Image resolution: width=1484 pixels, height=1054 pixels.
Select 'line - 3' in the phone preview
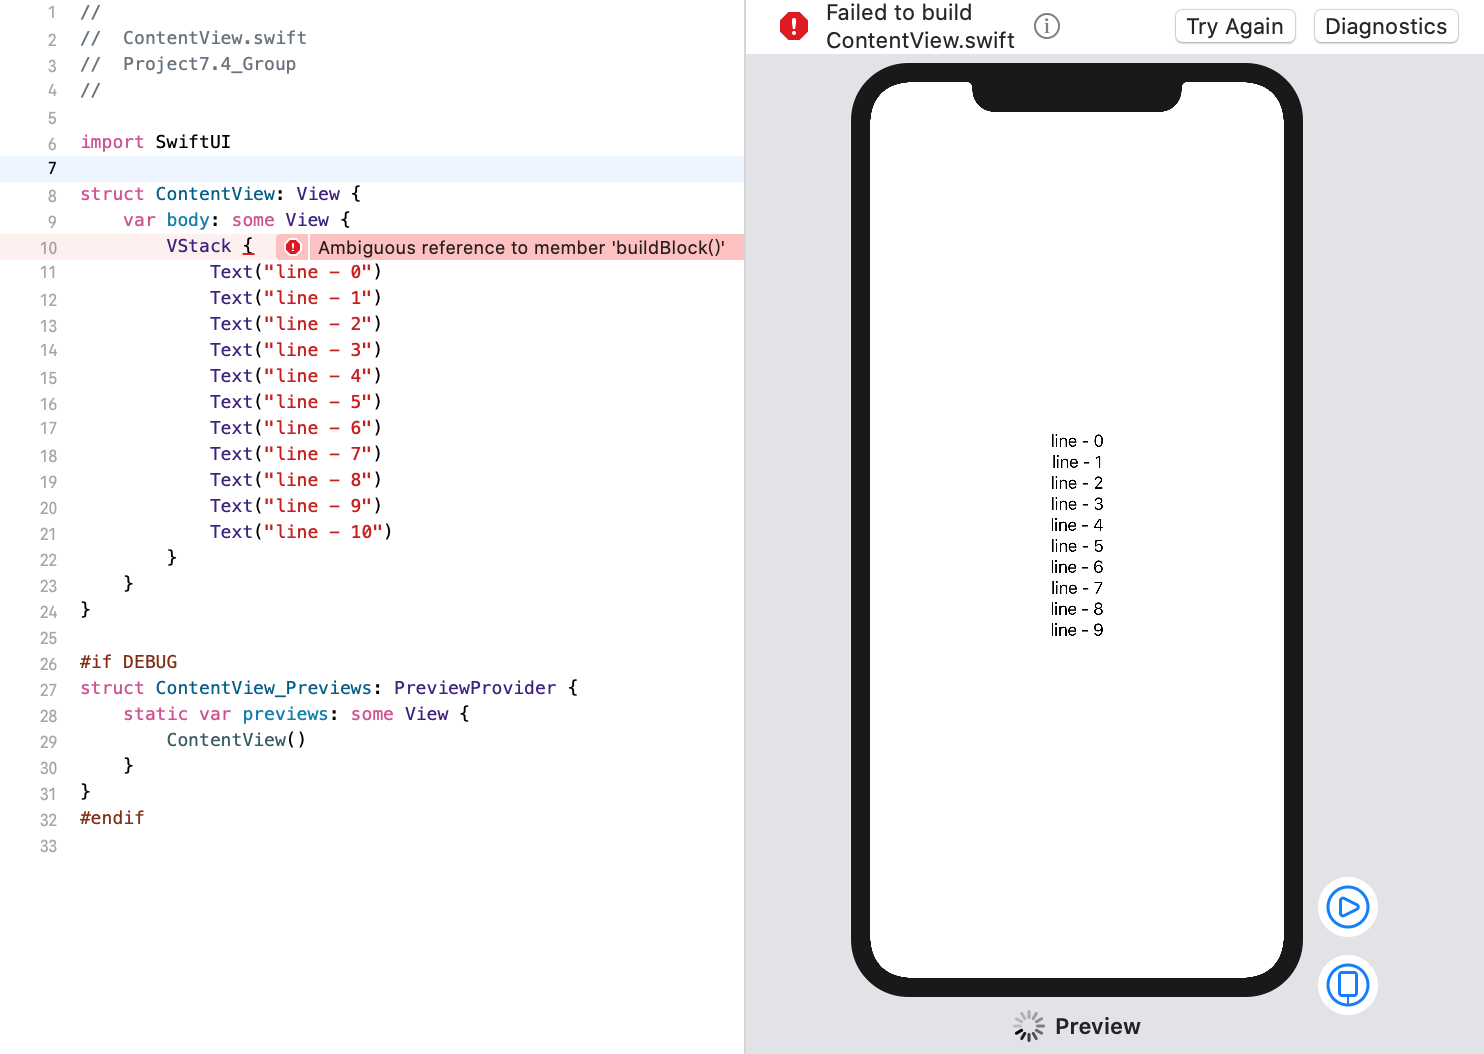1077,504
